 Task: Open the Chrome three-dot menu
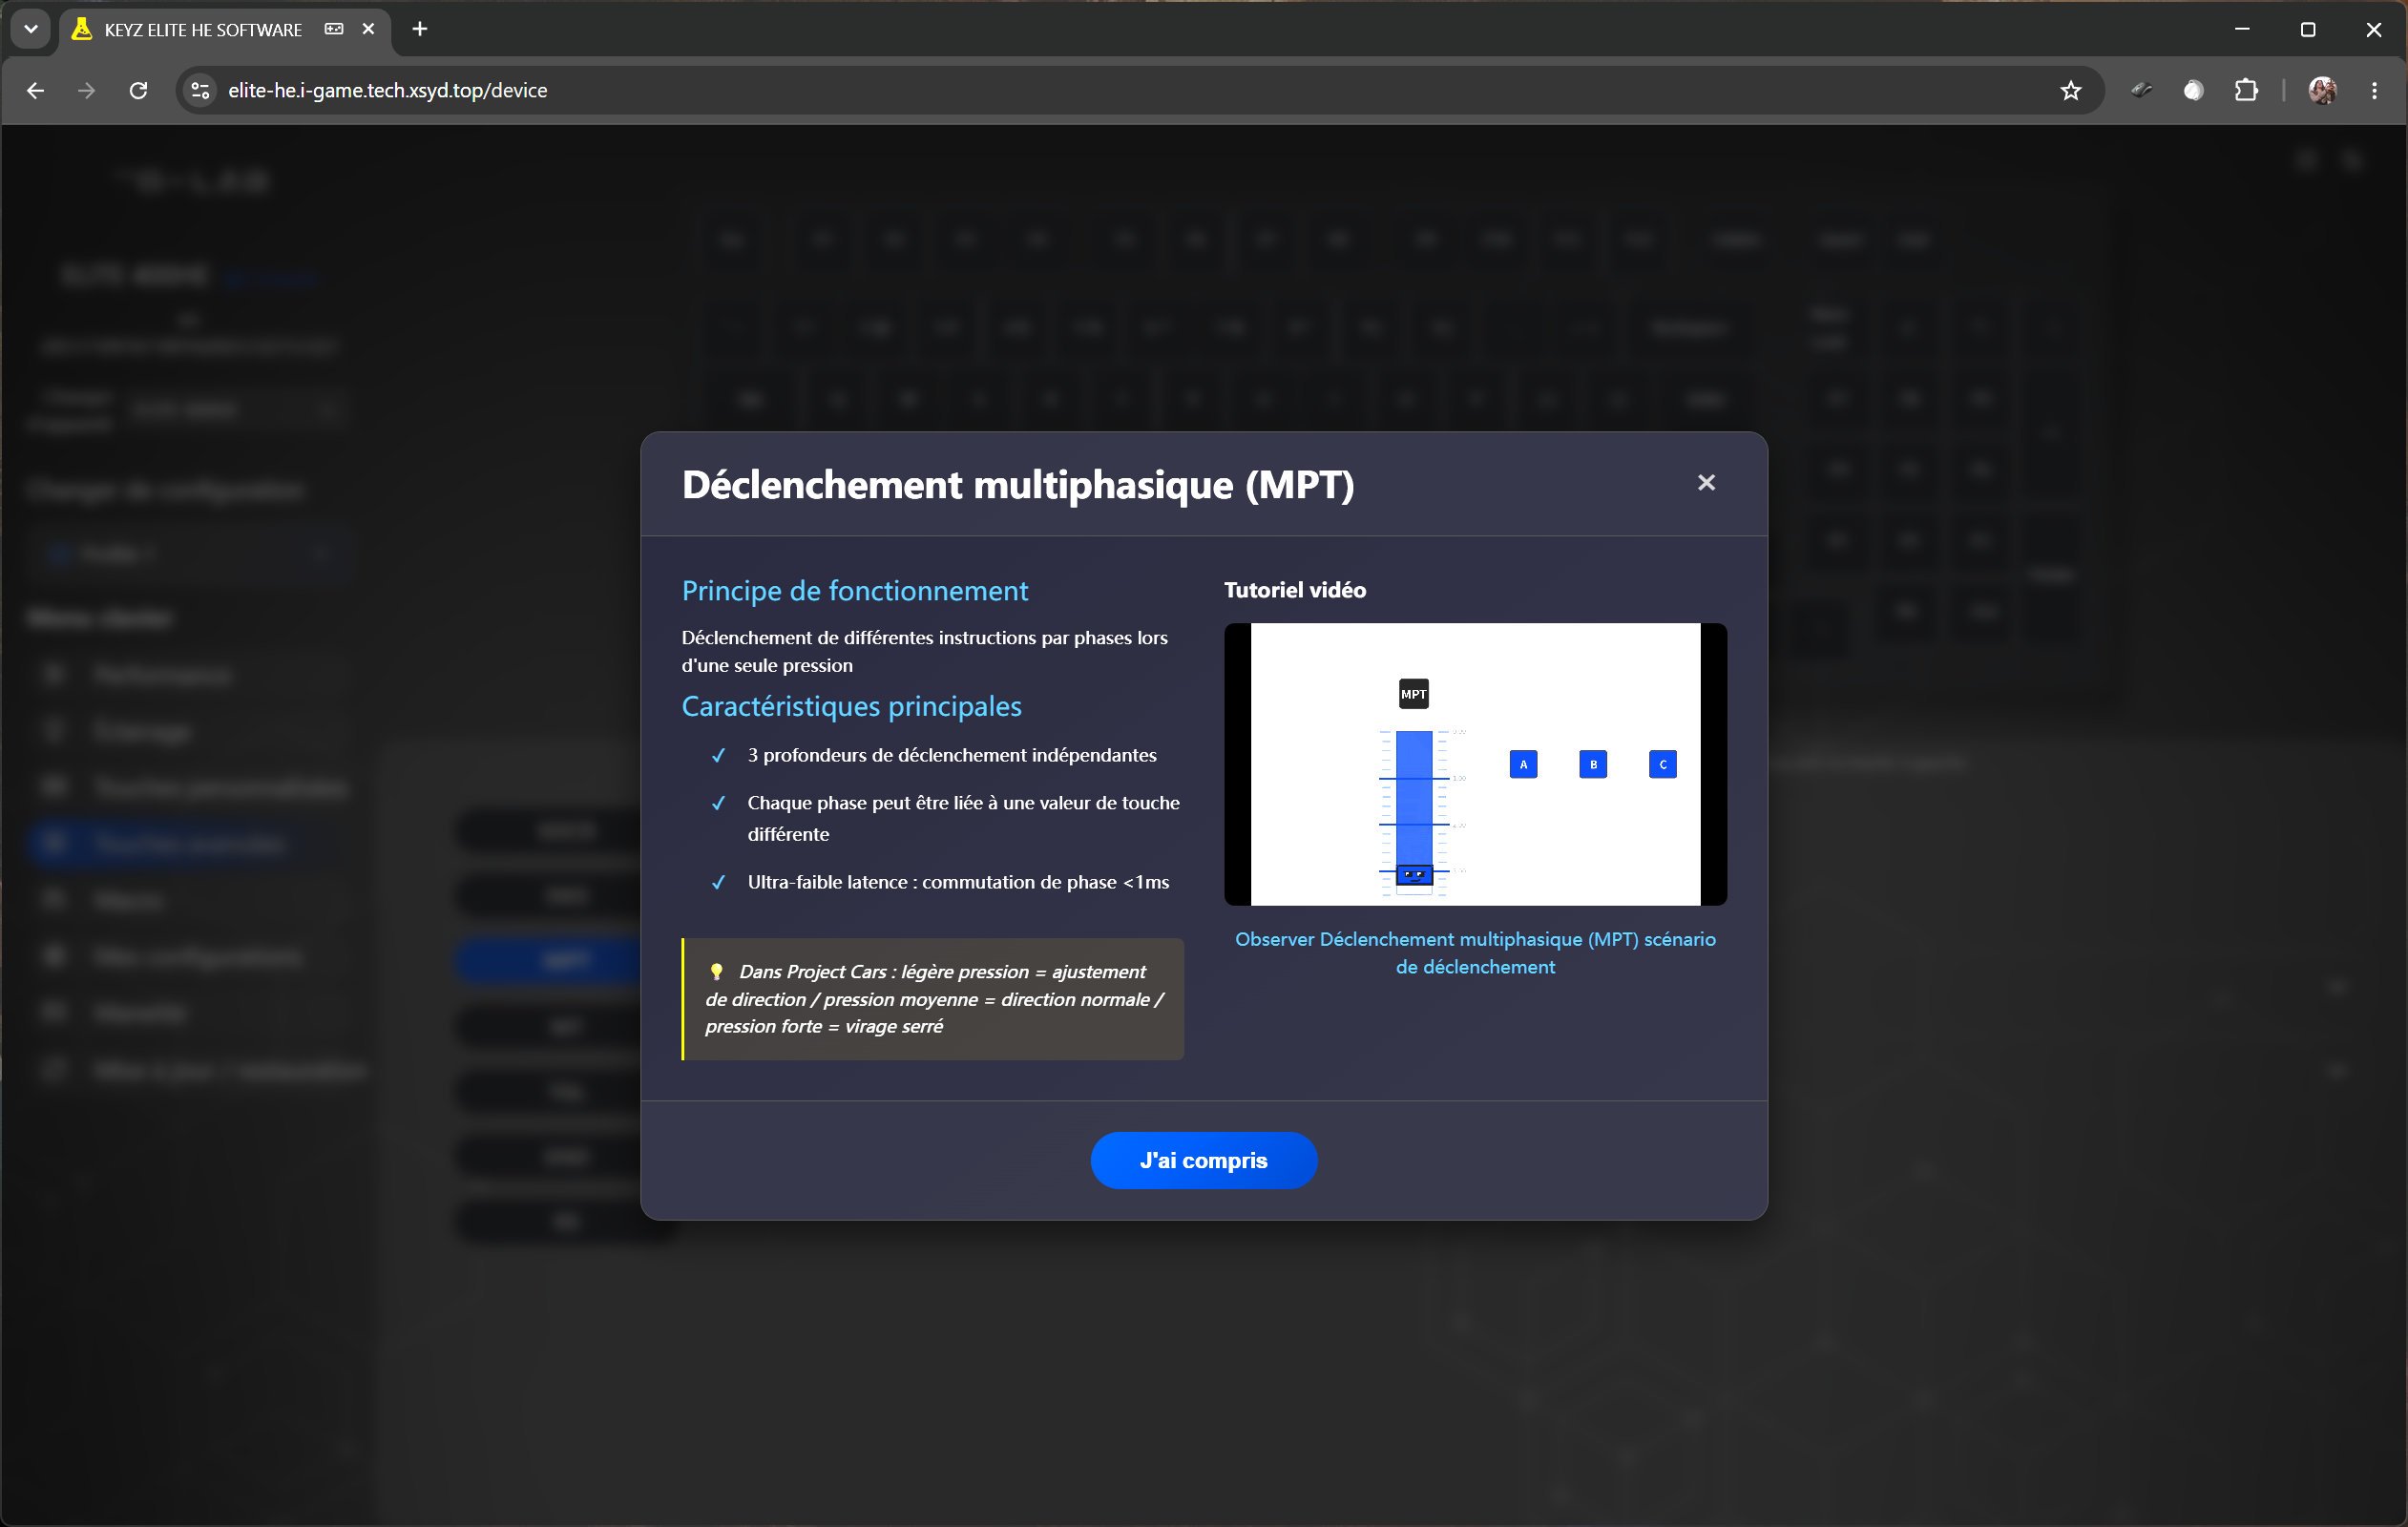2374,91
